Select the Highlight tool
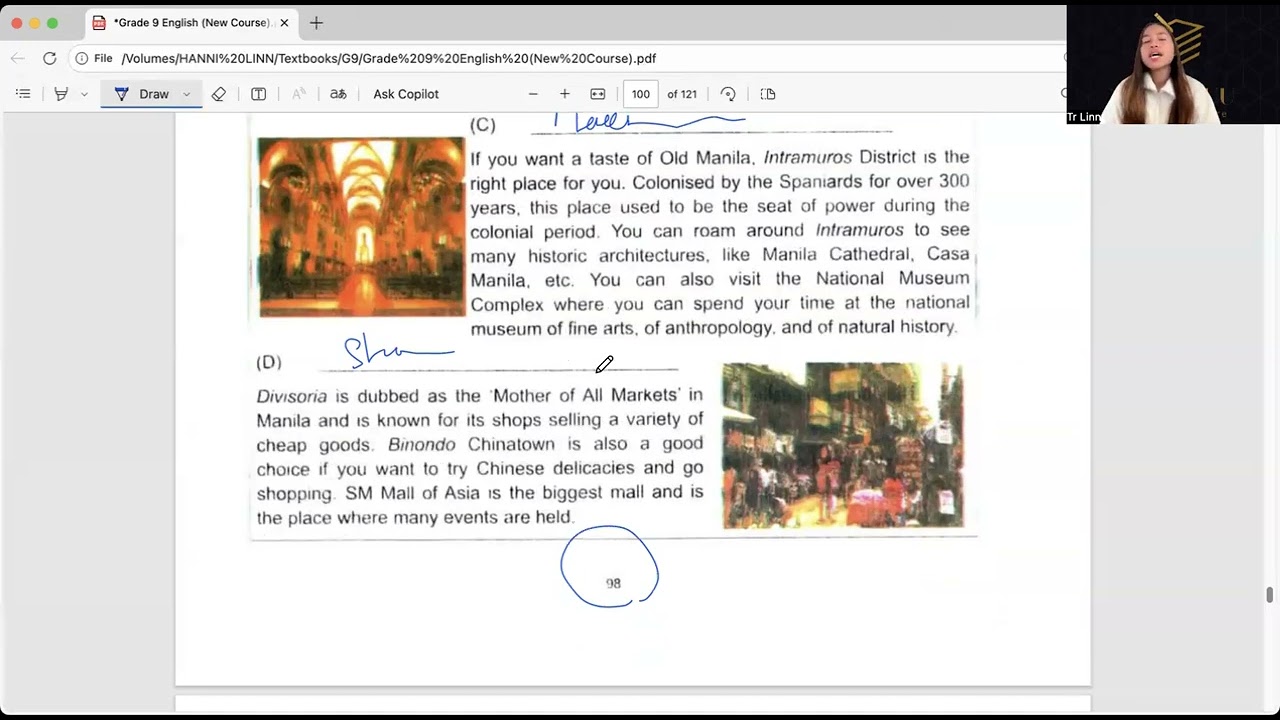This screenshot has height=720, width=1280. pyautogui.click(x=61, y=94)
